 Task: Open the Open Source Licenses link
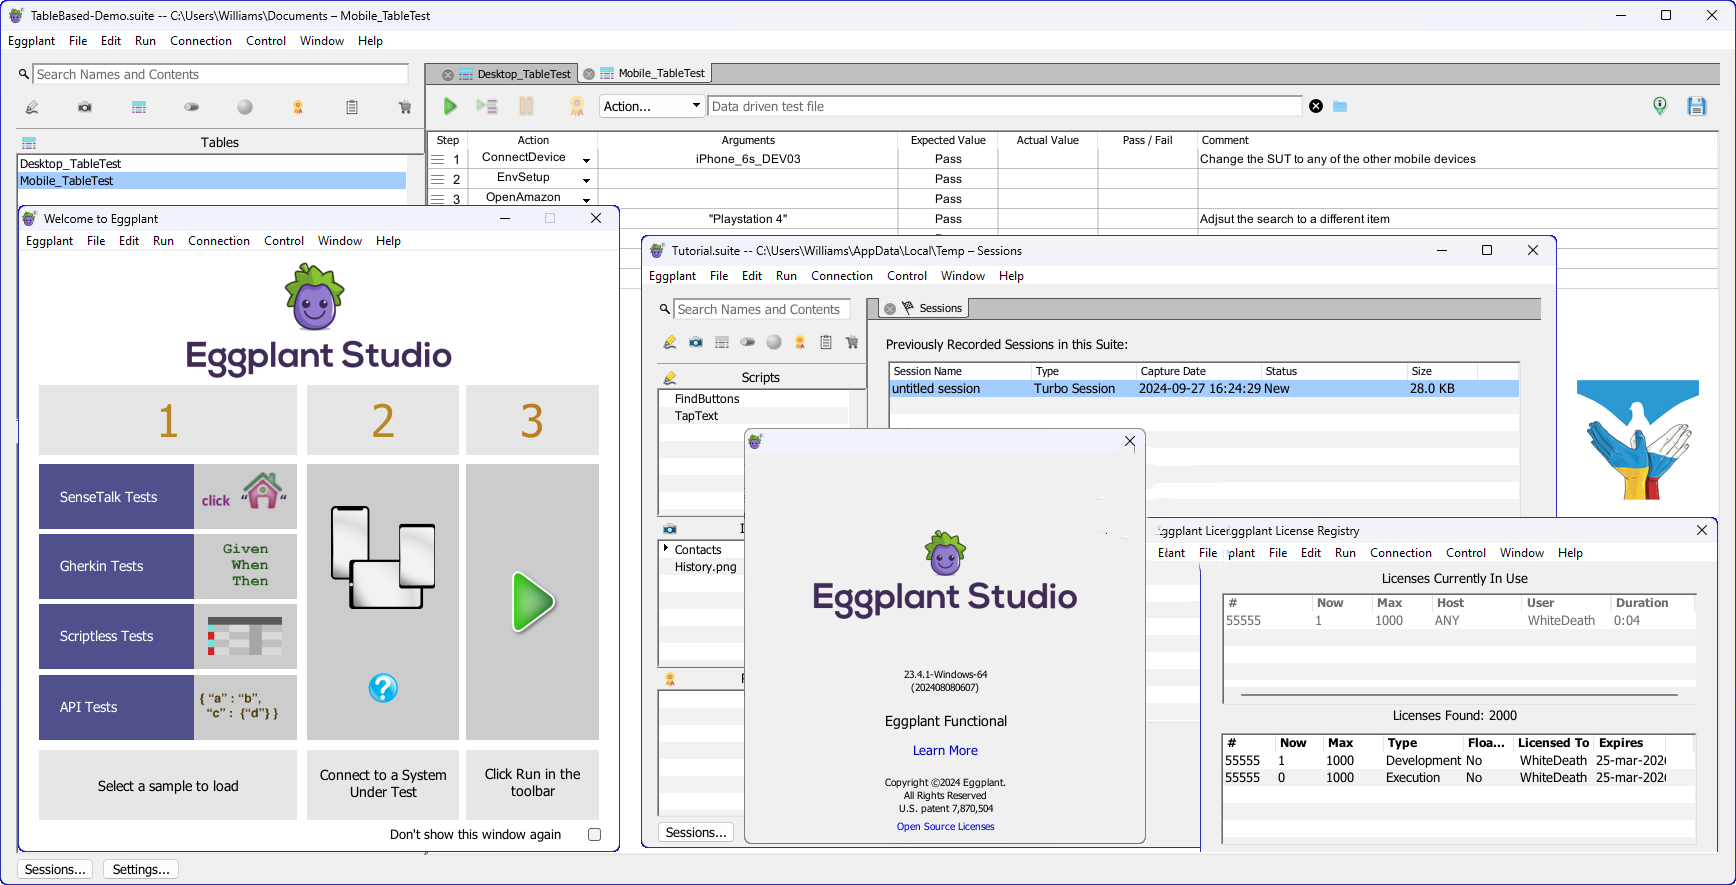point(945,827)
